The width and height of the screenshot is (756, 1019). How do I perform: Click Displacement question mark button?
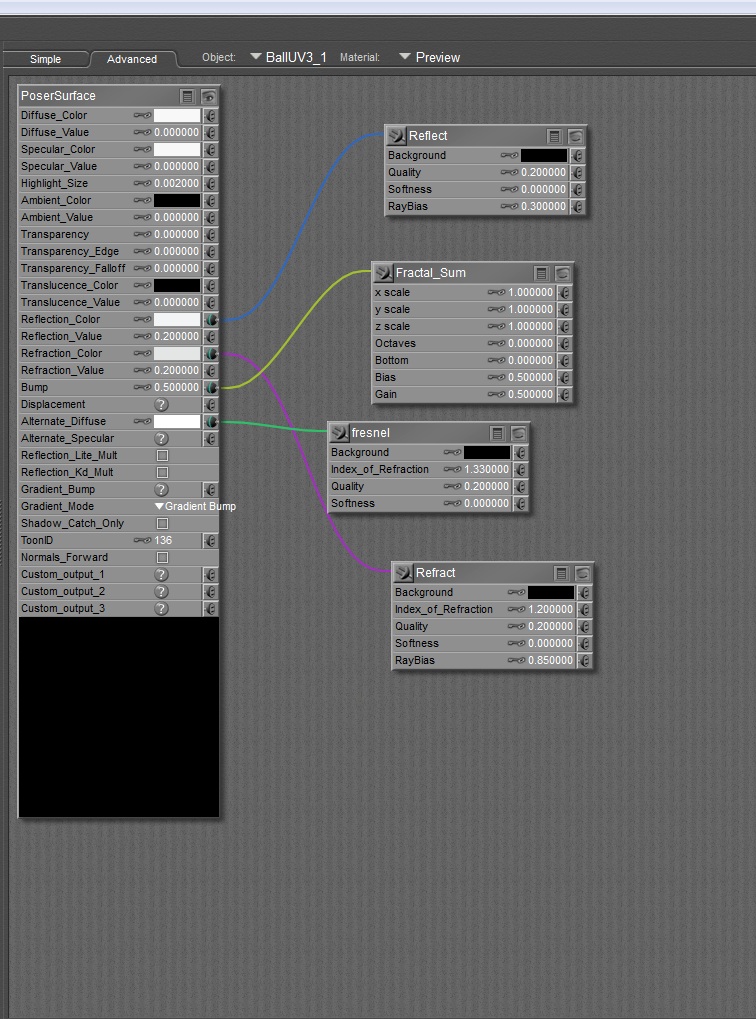point(161,404)
